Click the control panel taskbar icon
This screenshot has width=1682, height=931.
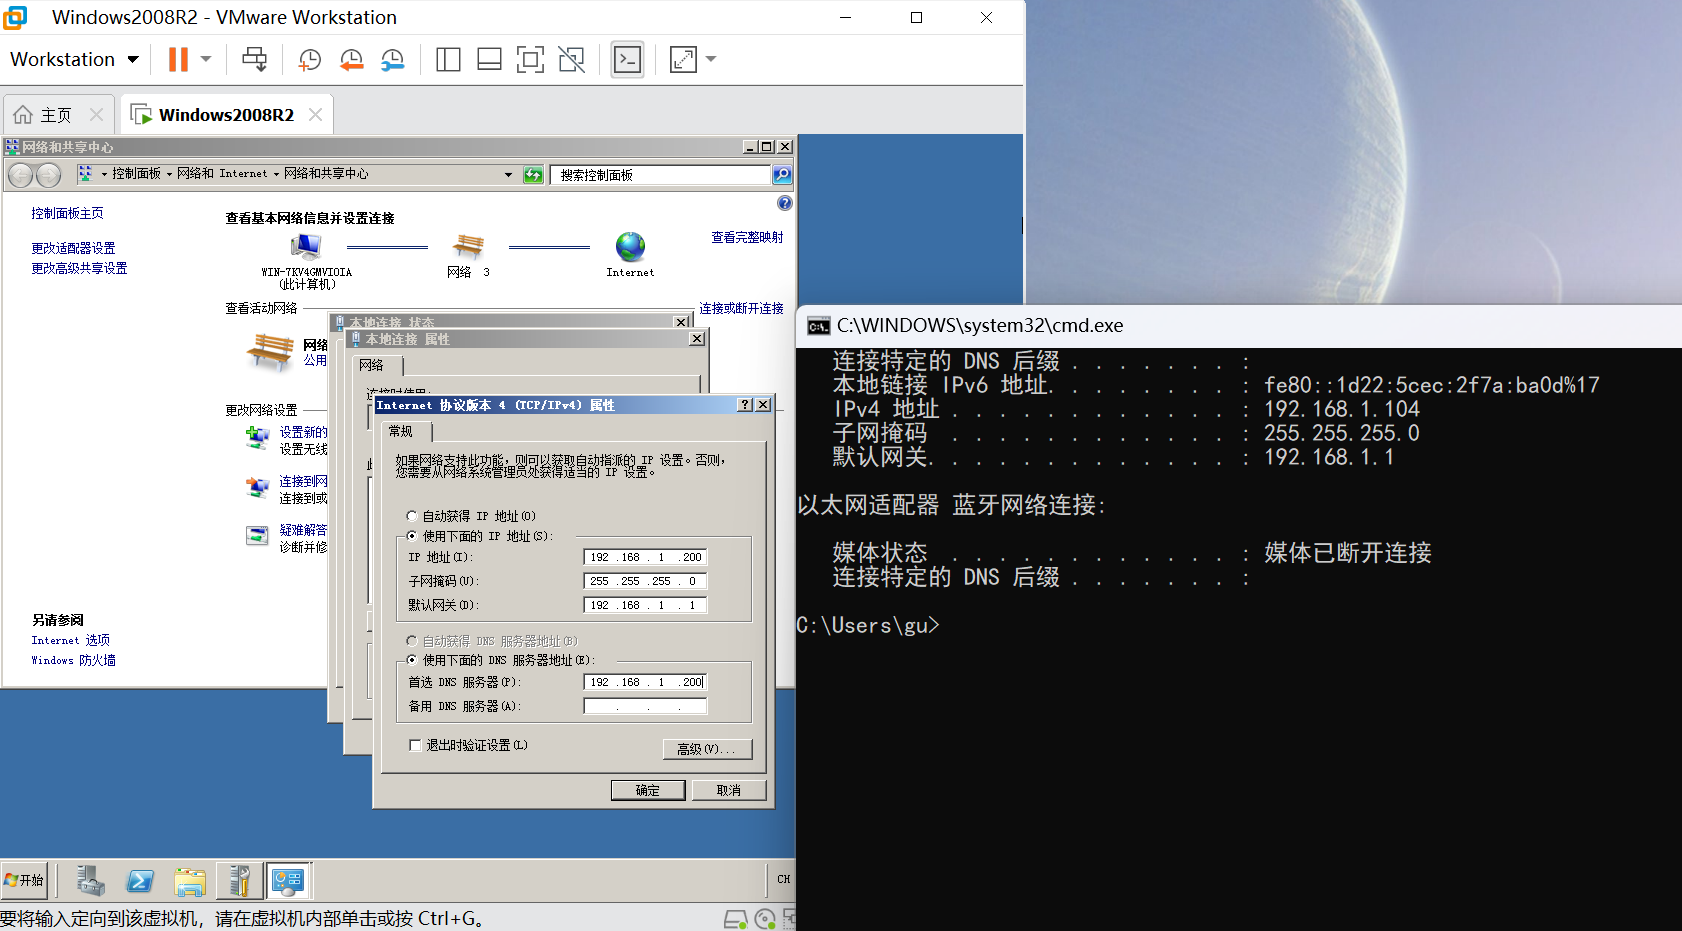click(288, 881)
